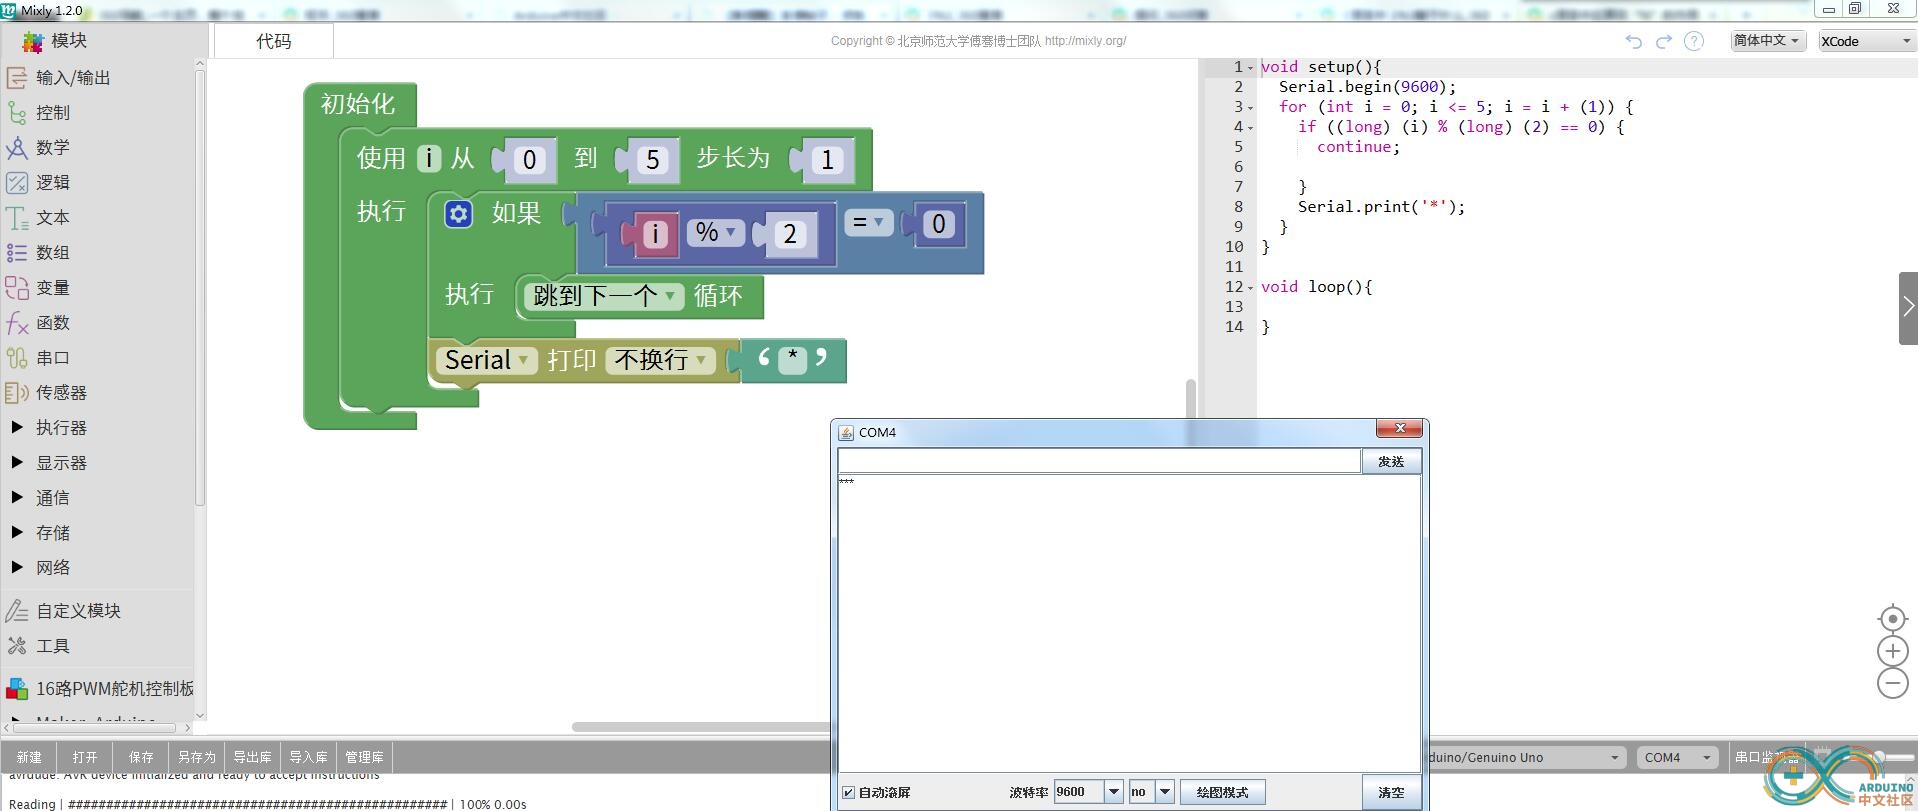
Task: Click 导入库 in the bottom toolbar
Action: click(x=309, y=757)
